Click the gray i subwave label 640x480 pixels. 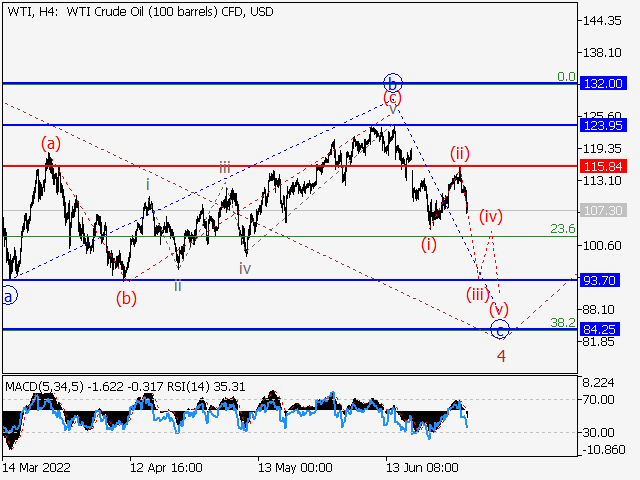coord(148,185)
